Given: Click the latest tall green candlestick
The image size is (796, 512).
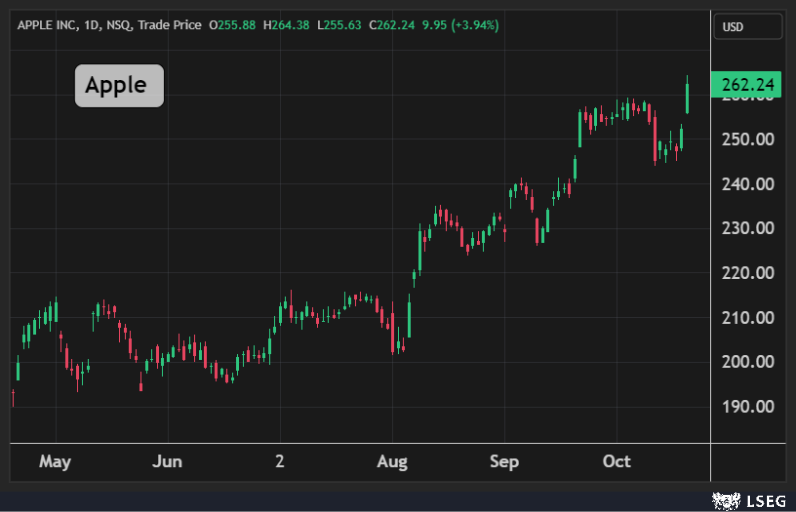Looking at the screenshot, I should [687, 98].
